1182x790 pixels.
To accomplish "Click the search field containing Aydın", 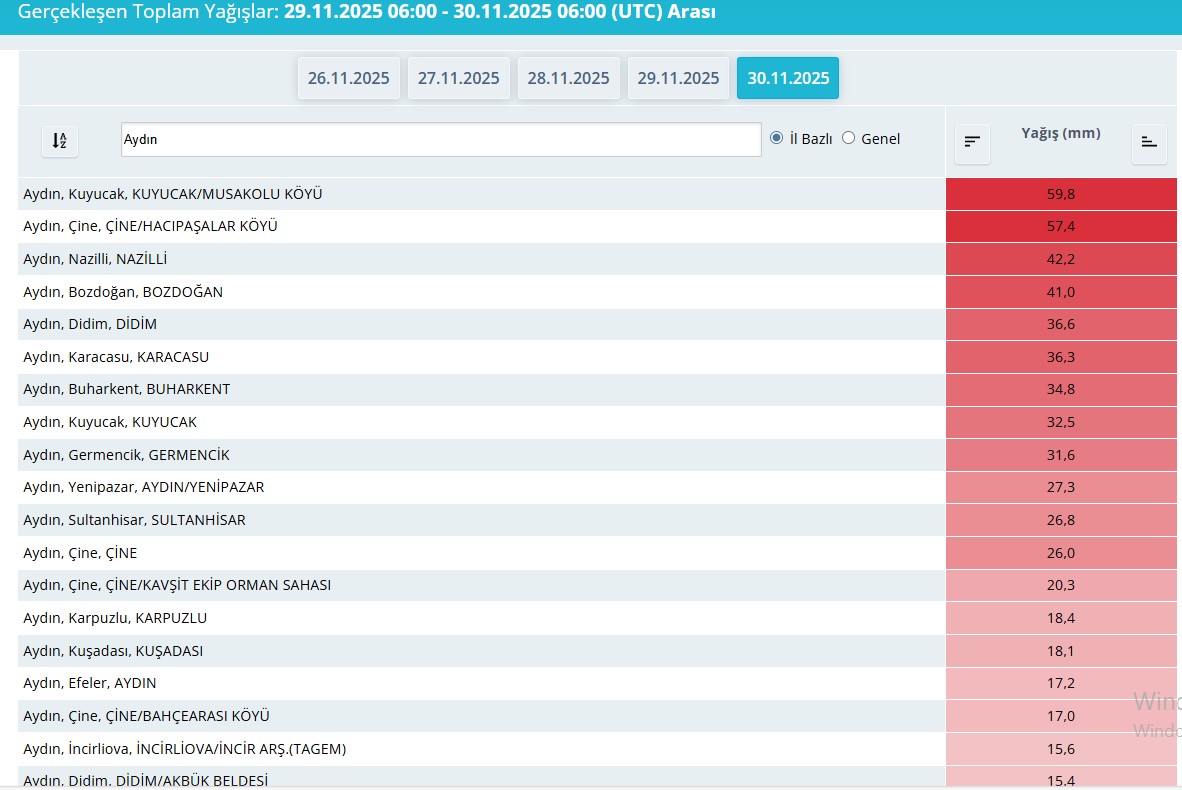I will pyautogui.click(x=440, y=140).
